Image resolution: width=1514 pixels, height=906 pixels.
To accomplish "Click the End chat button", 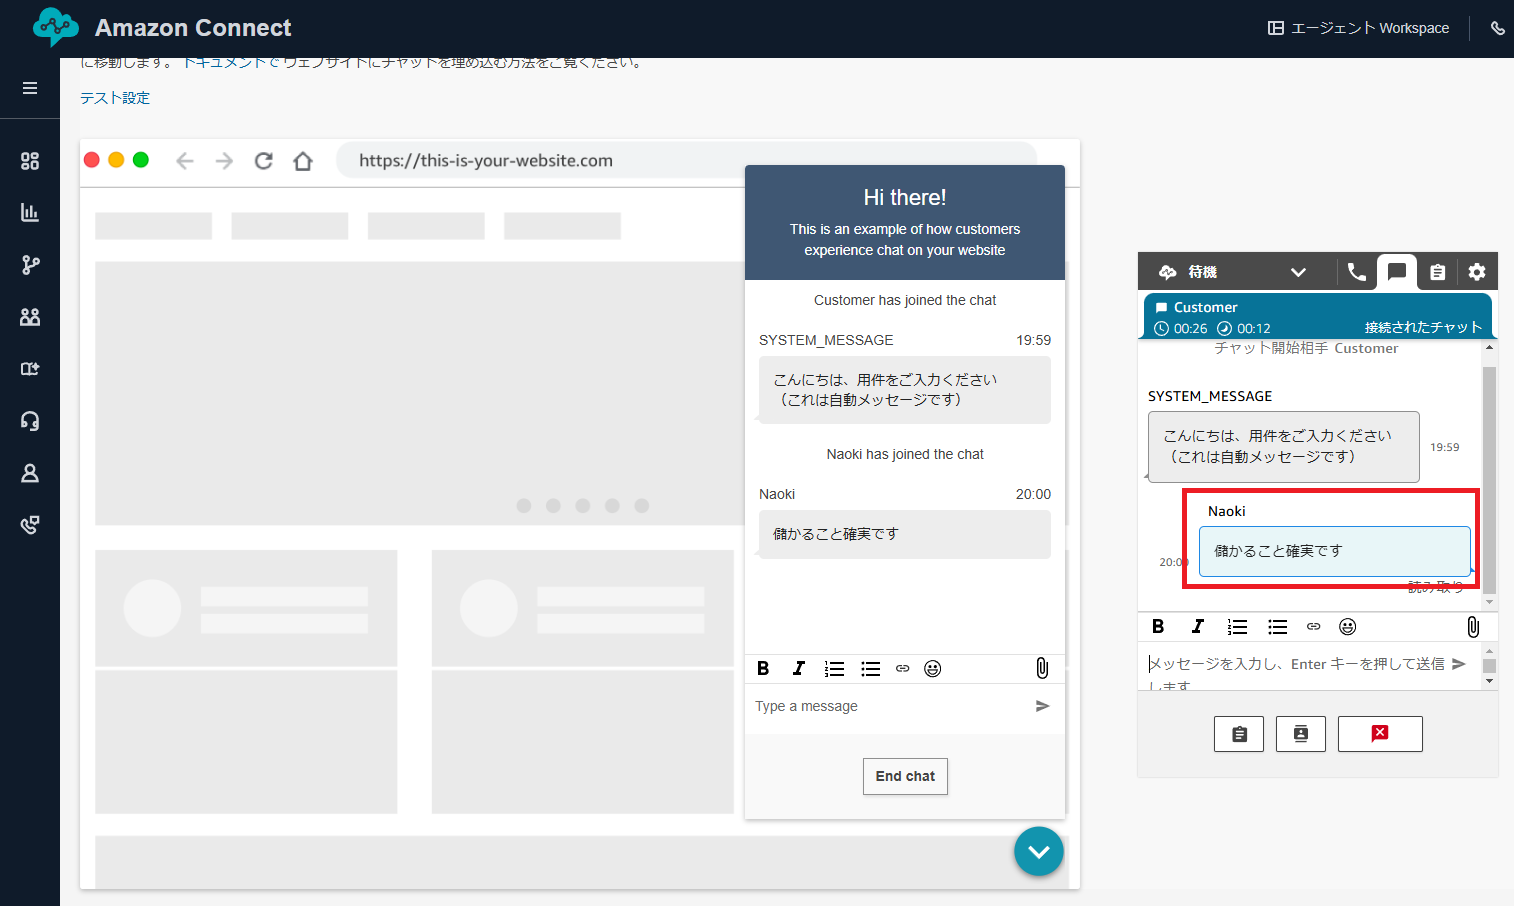I will coord(905,776).
